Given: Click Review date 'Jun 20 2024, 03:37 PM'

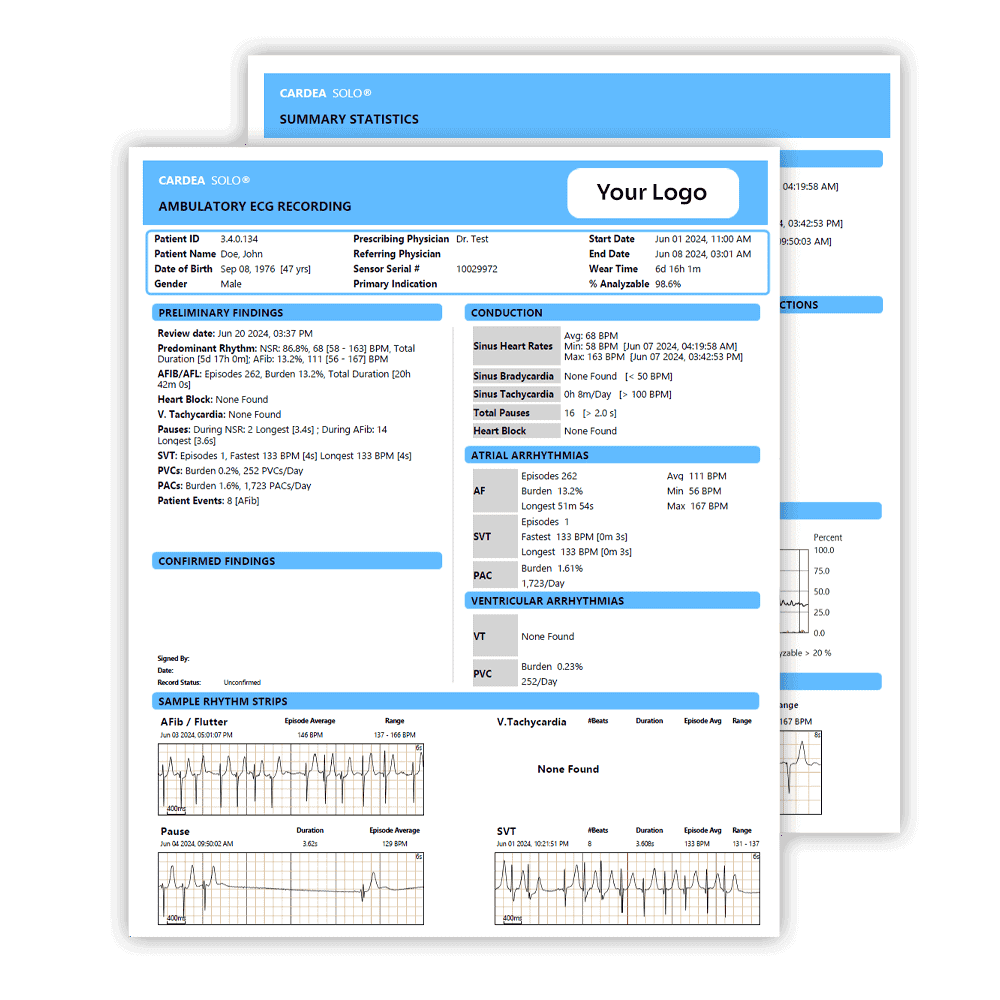Looking at the screenshot, I should pyautogui.click(x=265, y=334).
